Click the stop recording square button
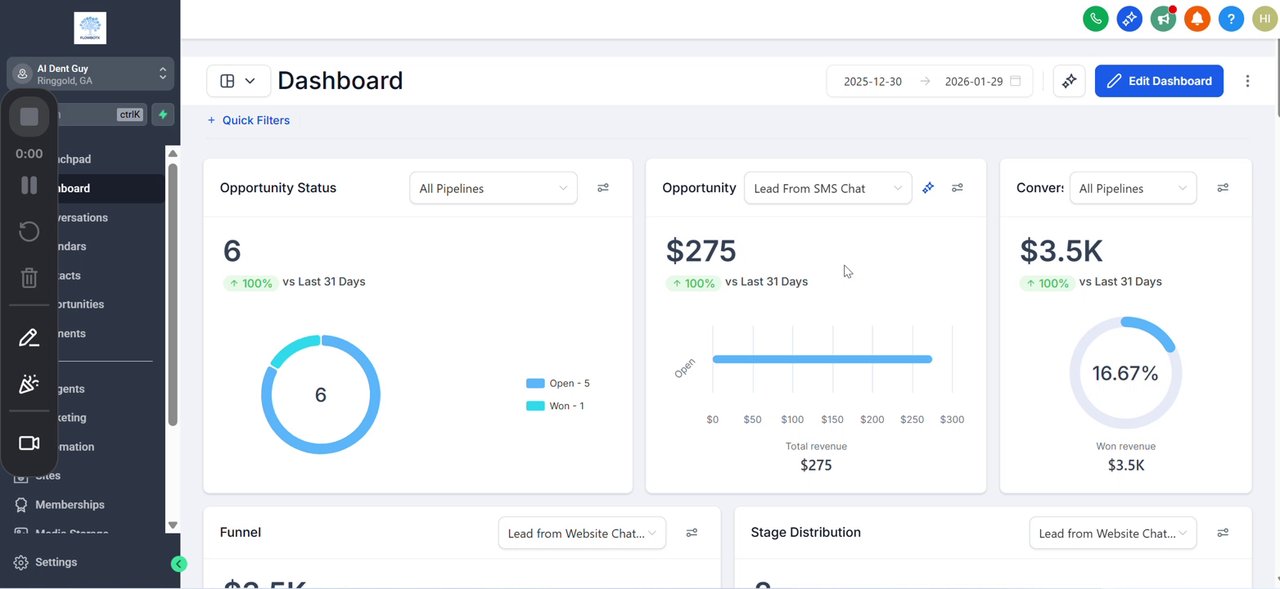1280x589 pixels. (29, 117)
